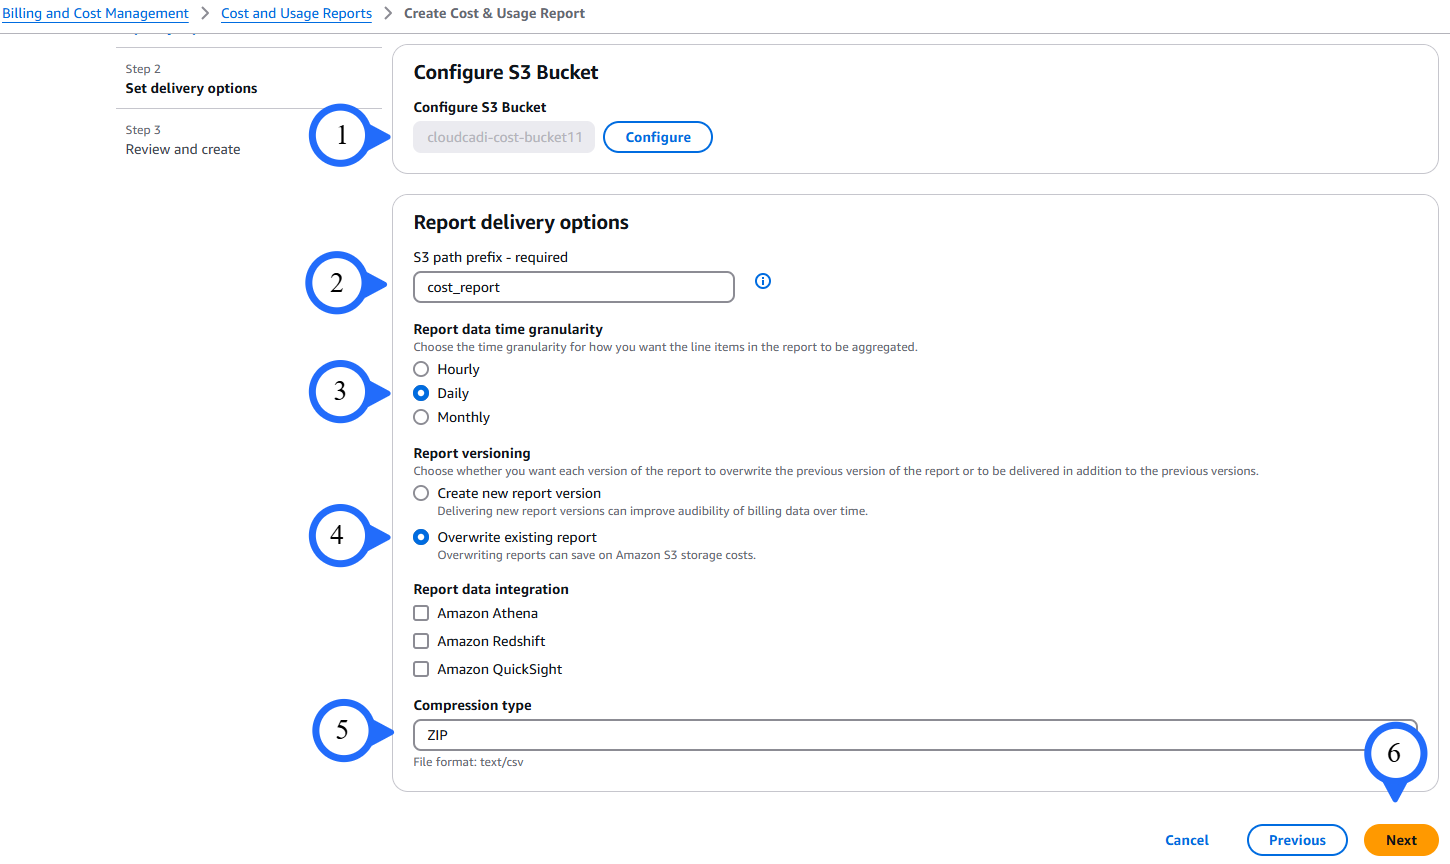This screenshot has width=1450, height=864.
Task: Click the Configure button for S3 bucket
Action: 657,137
